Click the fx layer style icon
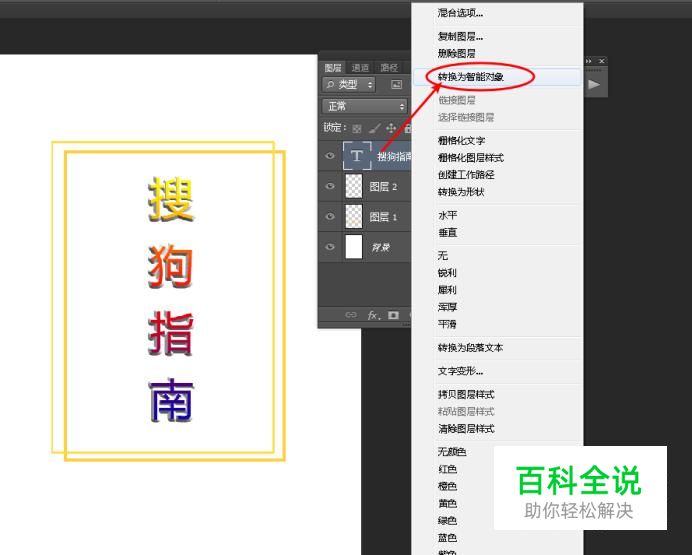Viewport: 692px width, 555px height. point(373,315)
